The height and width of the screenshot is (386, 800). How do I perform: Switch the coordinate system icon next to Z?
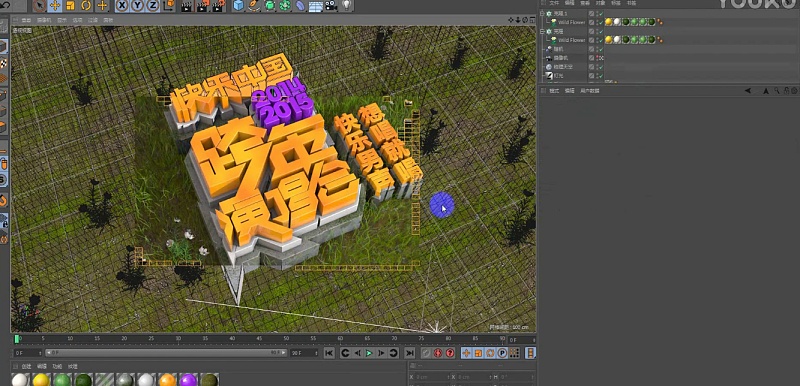coord(168,6)
